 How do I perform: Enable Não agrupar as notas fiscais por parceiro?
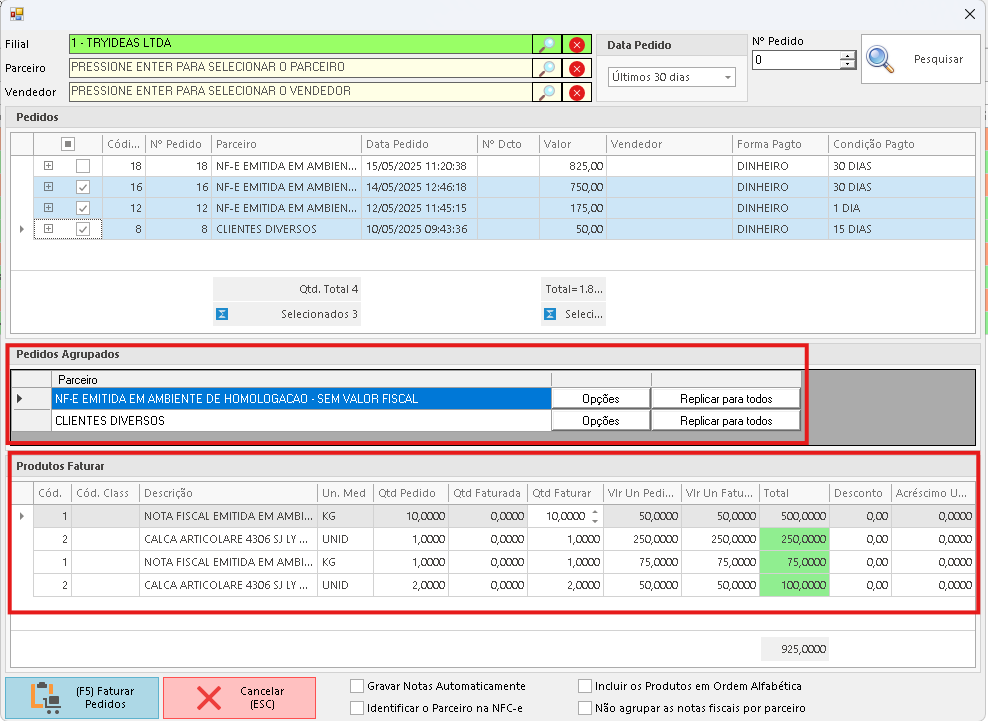pyautogui.click(x=585, y=708)
